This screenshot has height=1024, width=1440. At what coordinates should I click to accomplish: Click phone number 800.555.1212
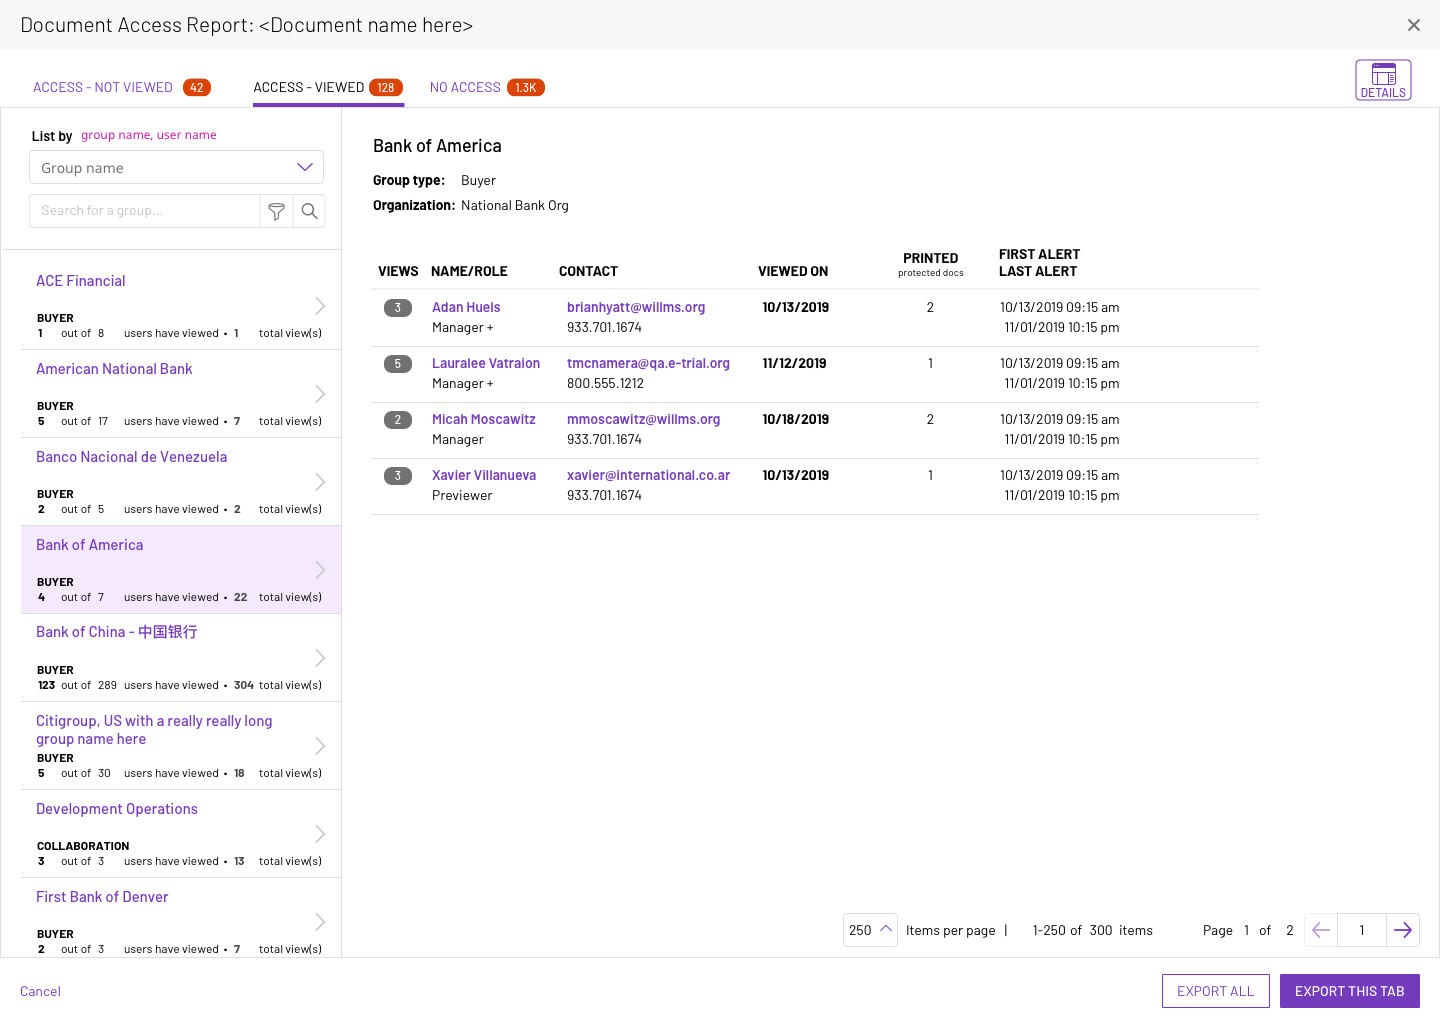point(605,383)
